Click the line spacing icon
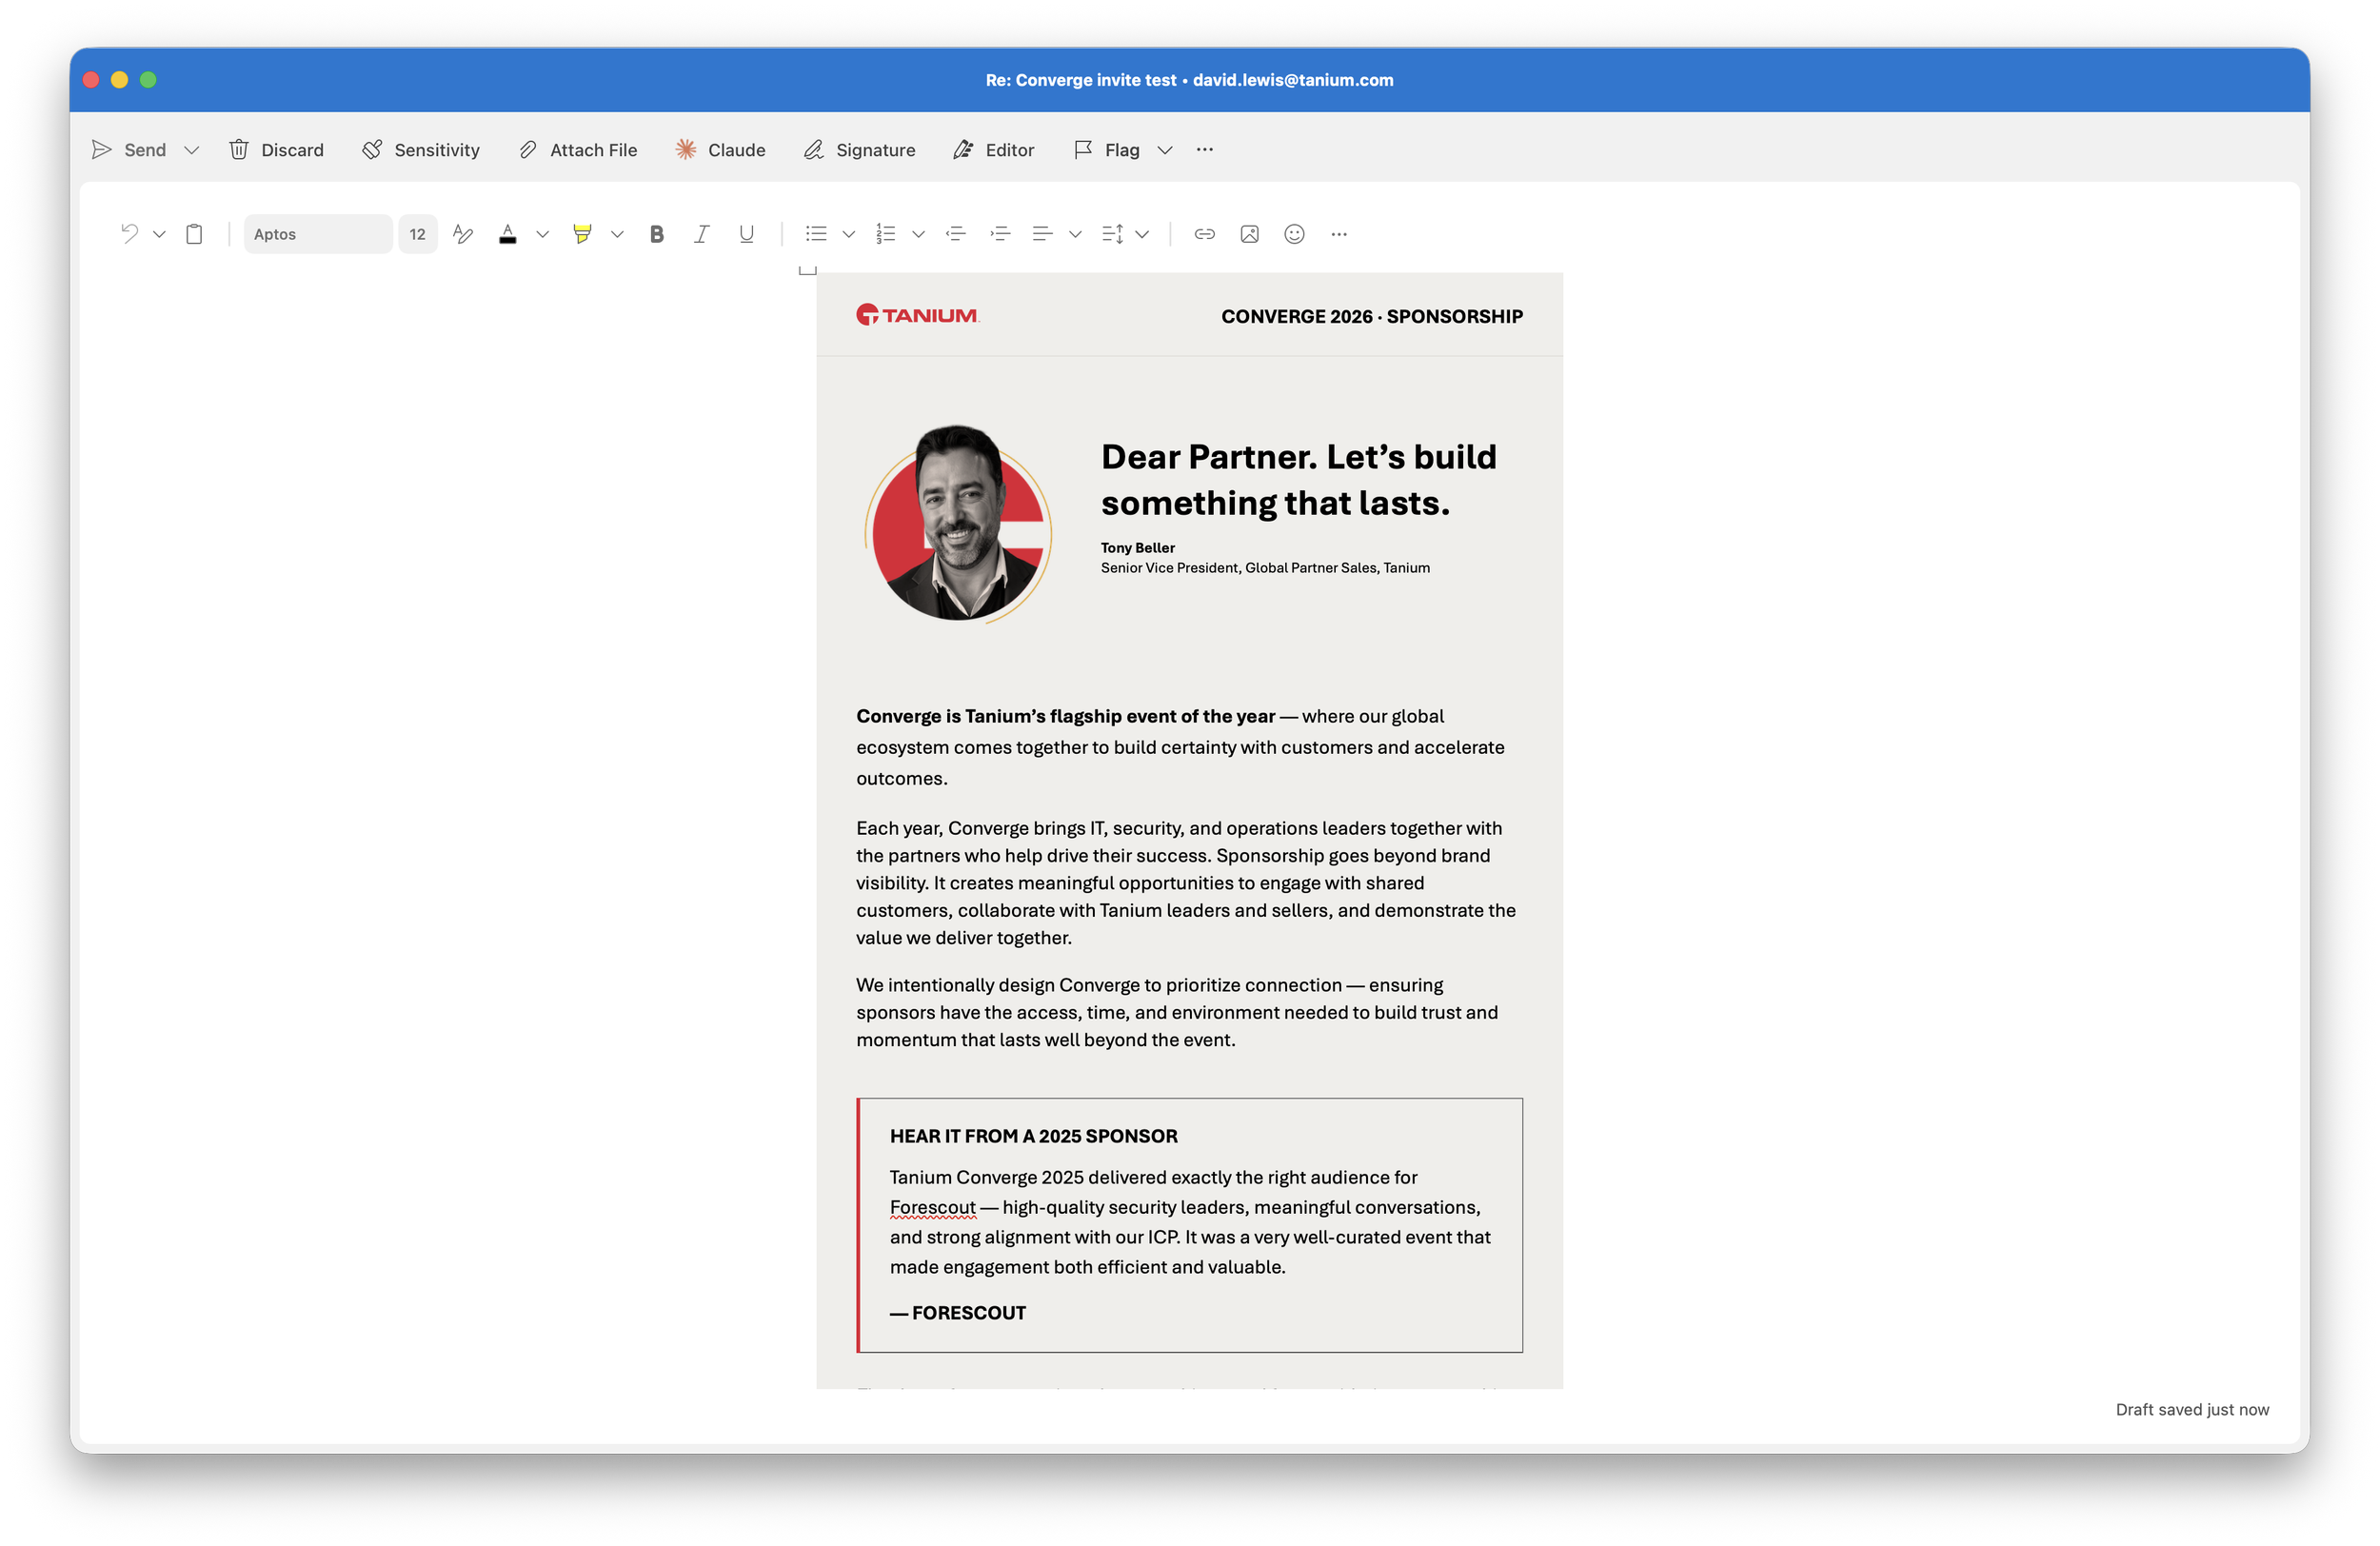The height and width of the screenshot is (1546, 2380). 1112,234
